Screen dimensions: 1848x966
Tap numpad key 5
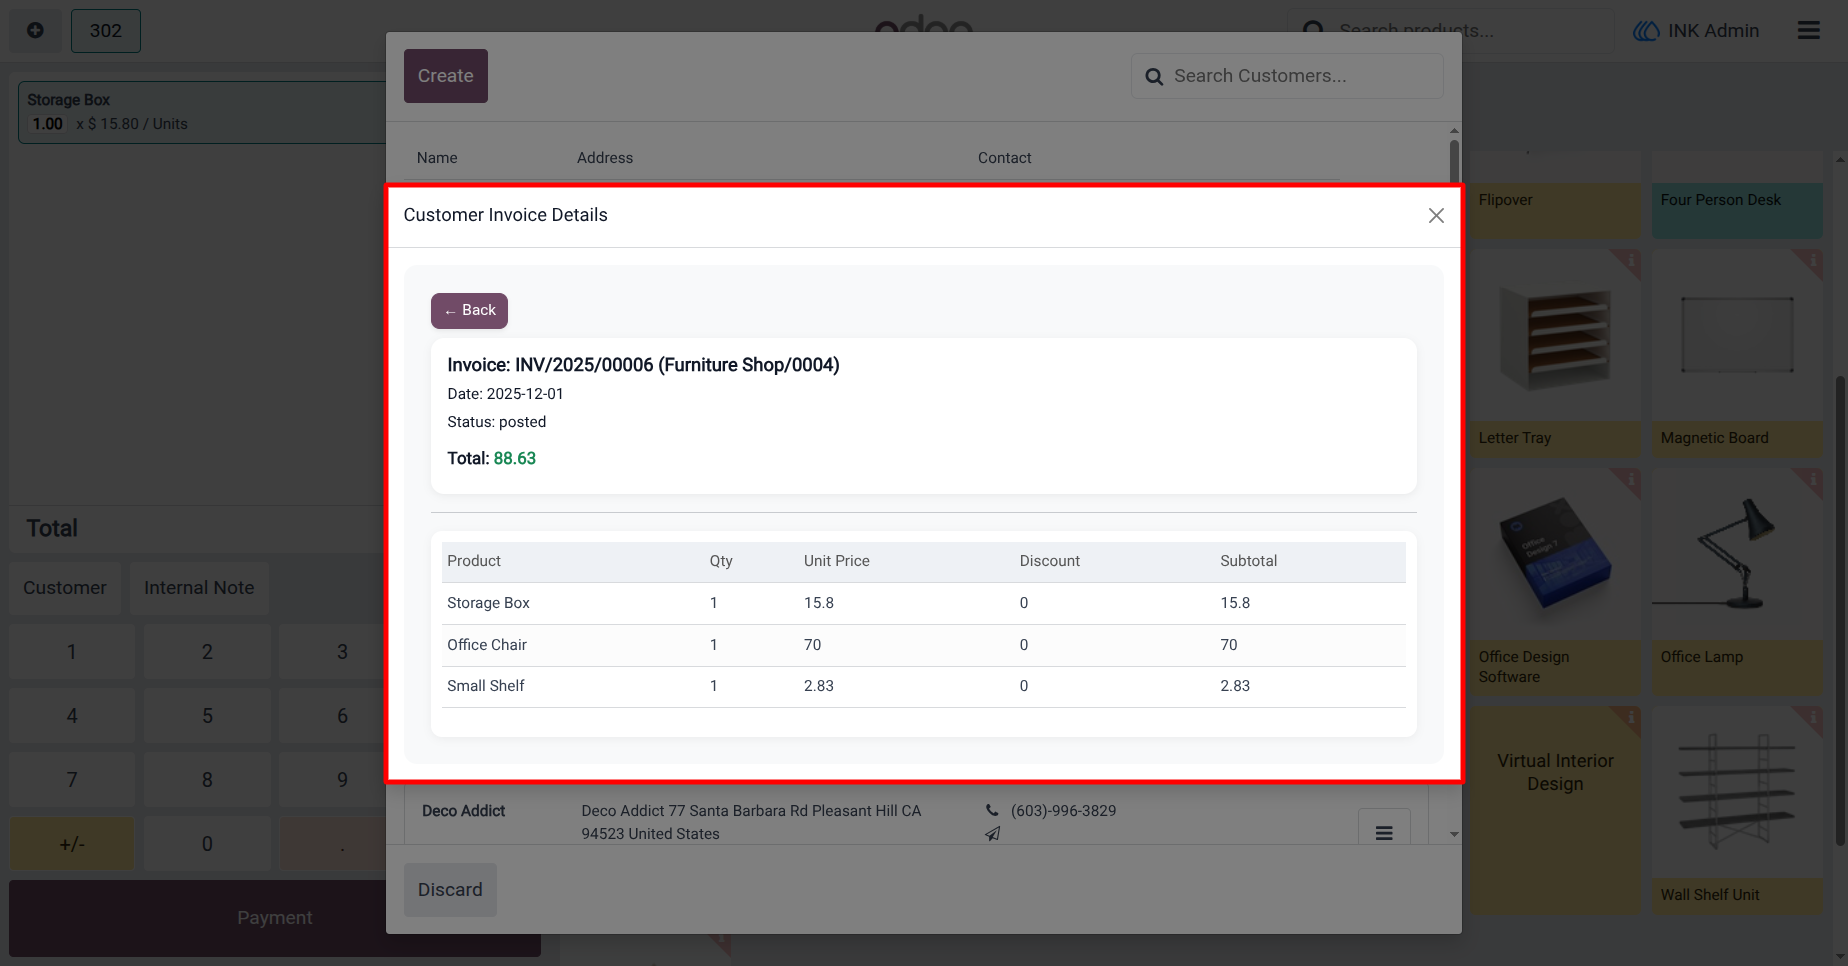pyautogui.click(x=207, y=716)
